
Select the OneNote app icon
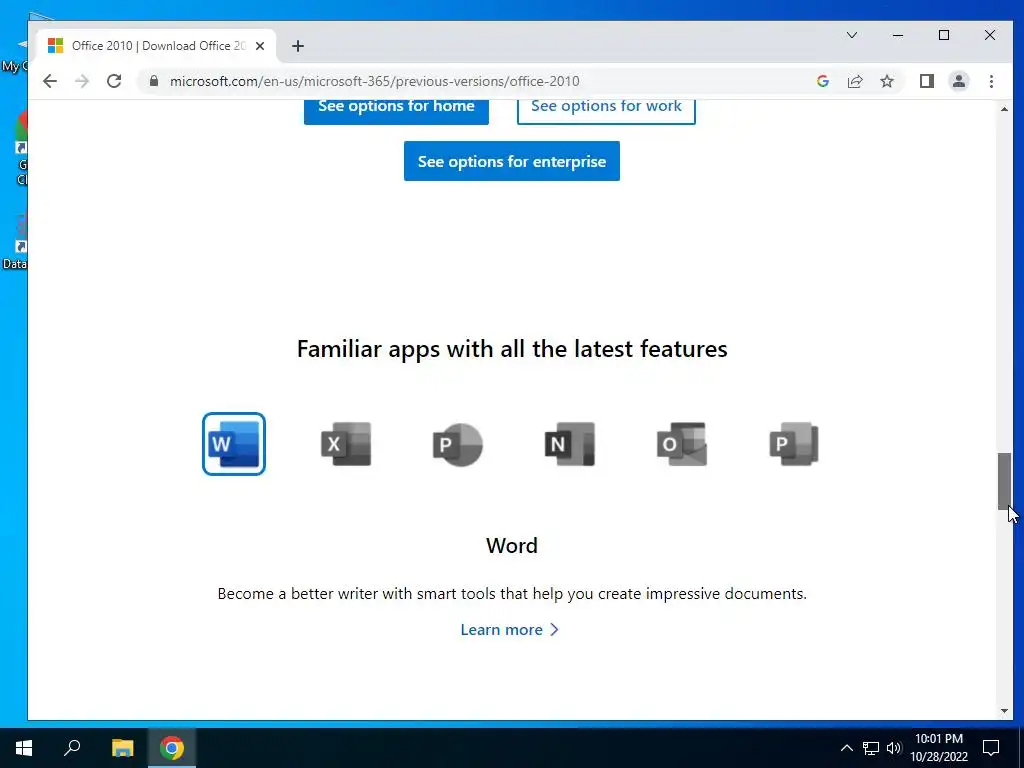(570, 444)
